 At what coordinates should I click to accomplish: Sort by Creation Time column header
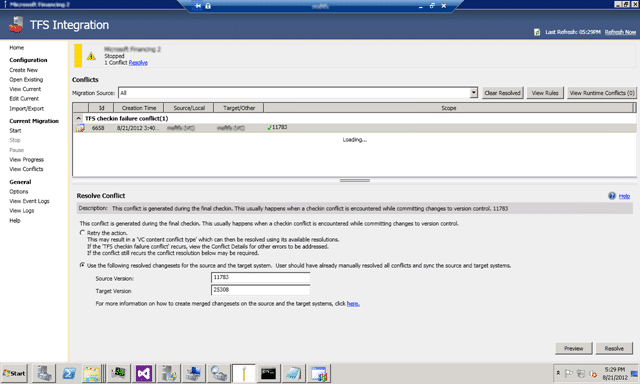139,108
